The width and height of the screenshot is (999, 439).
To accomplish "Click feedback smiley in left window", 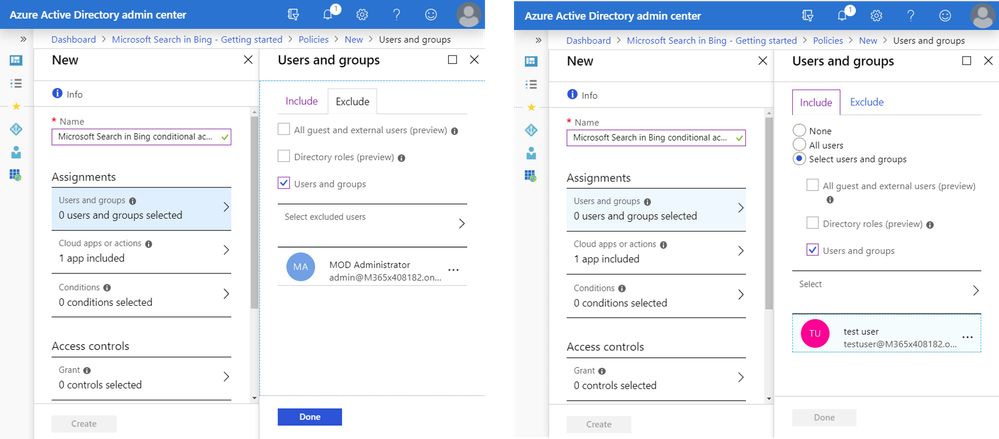I will (431, 14).
